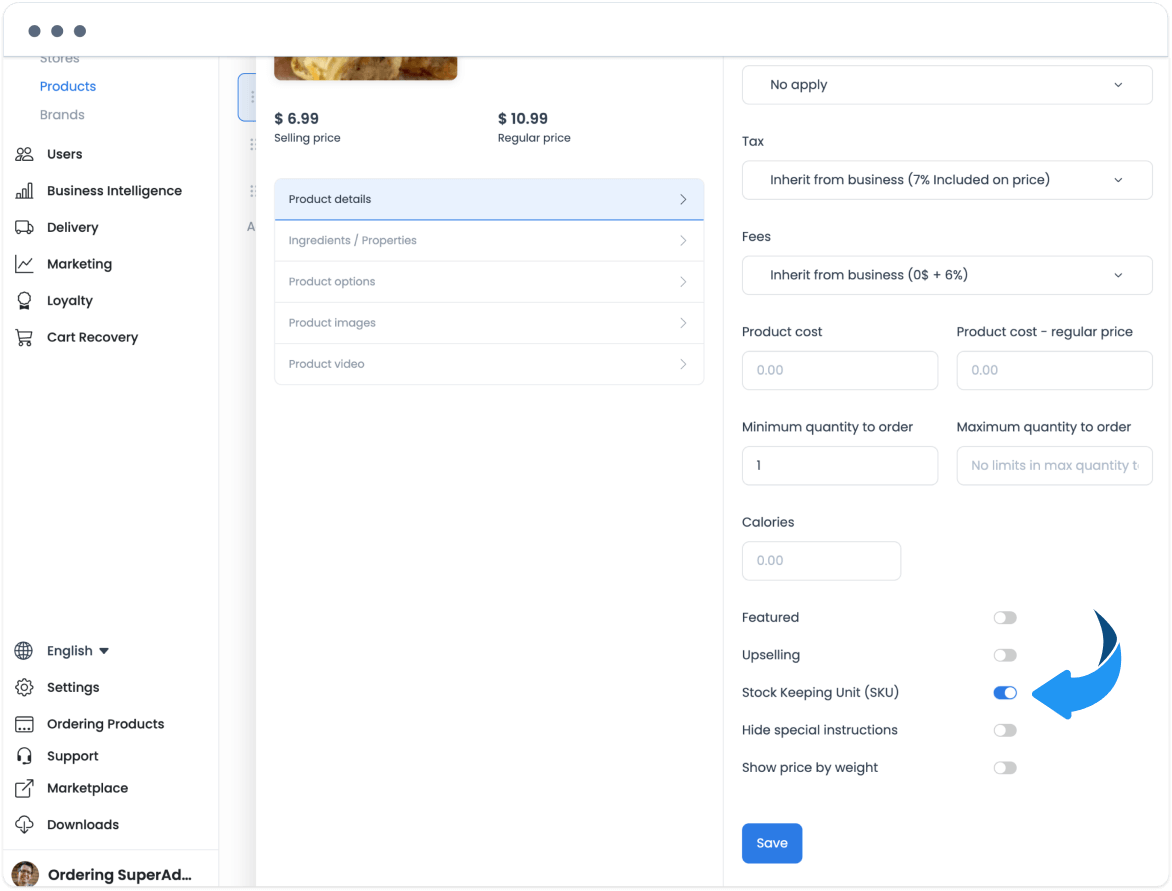Viewport: 1172px width, 891px height.
Task: Enable the Upselling toggle
Action: tap(1005, 655)
